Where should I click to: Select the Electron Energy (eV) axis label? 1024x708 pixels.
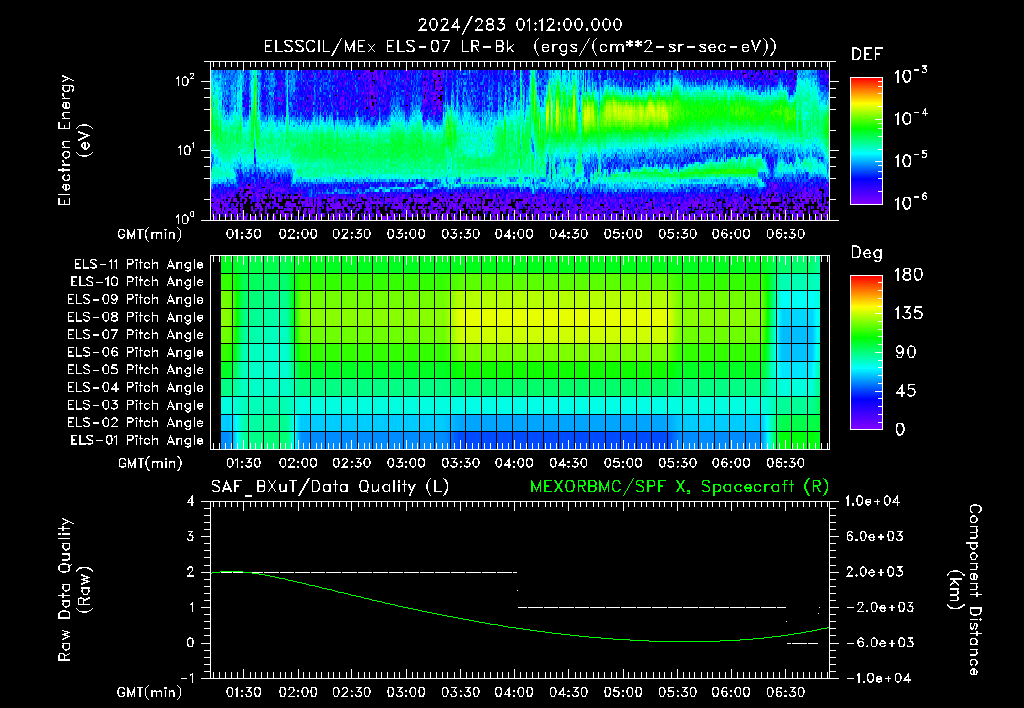(74, 140)
